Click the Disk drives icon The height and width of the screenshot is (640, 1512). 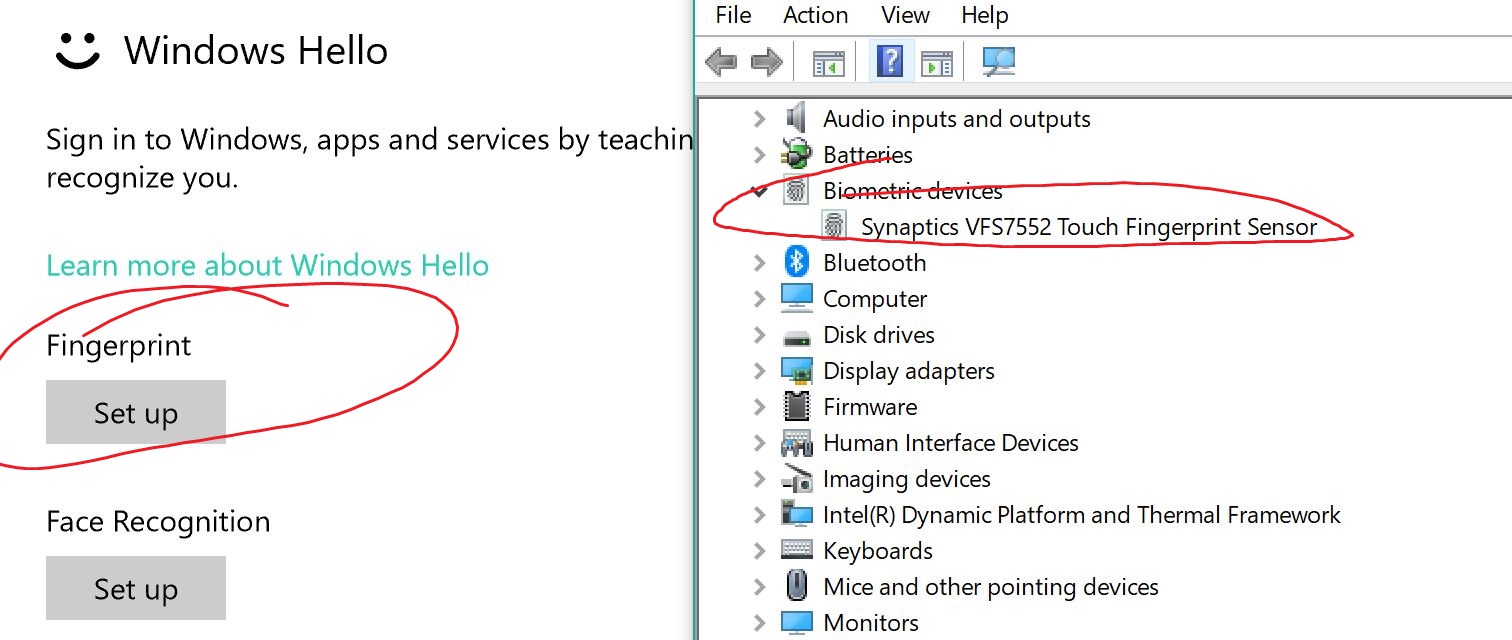797,336
